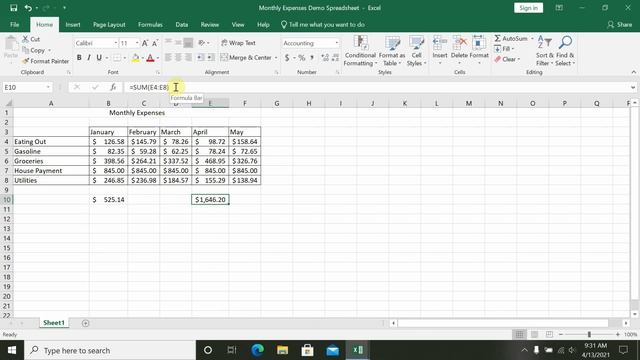Expand the Fill dropdown
This screenshot has width=640, height=360.
[x=513, y=49]
